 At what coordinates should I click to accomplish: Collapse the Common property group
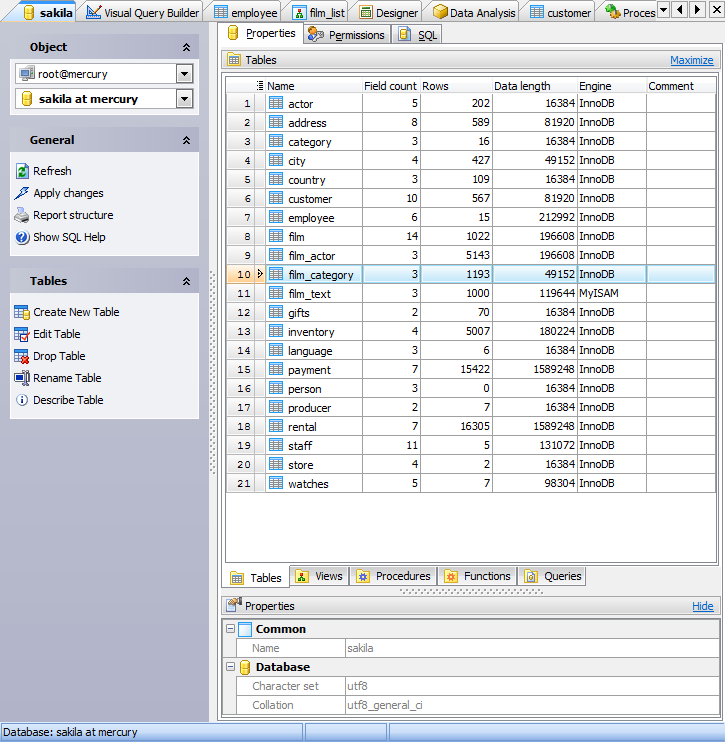230,629
